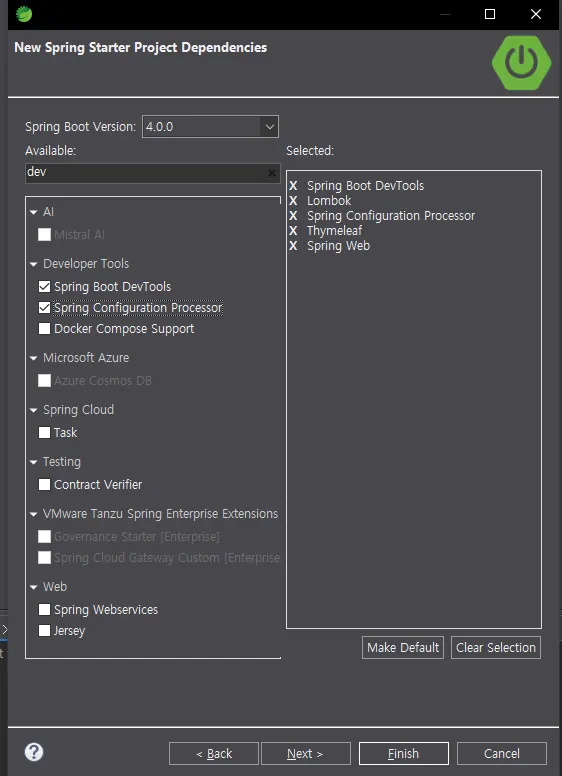The height and width of the screenshot is (776, 562).
Task: Remove Lombok using its X icon
Action: tap(293, 200)
